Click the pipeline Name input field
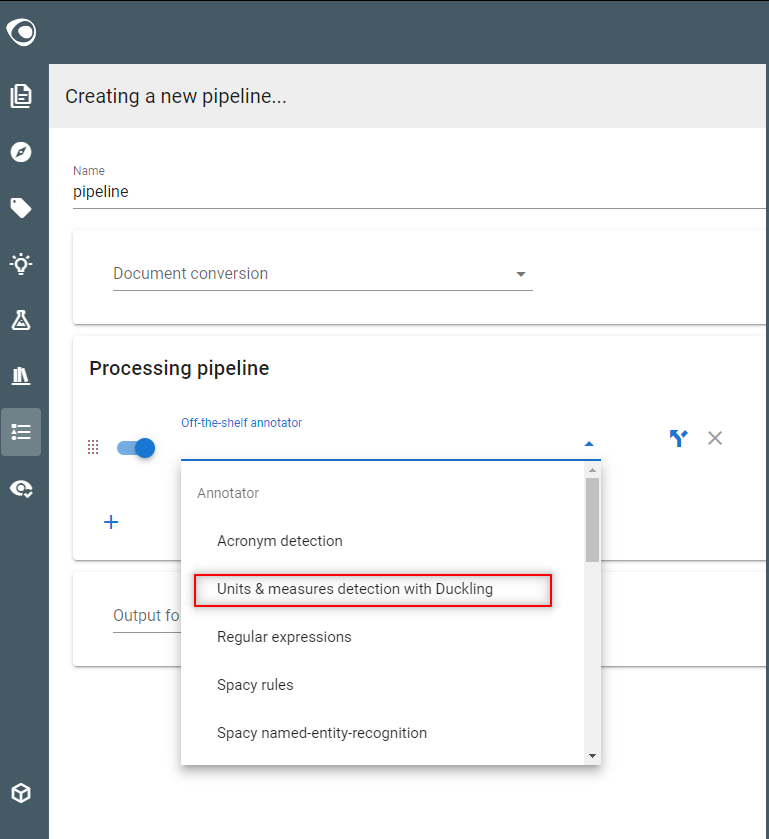 [x=419, y=192]
